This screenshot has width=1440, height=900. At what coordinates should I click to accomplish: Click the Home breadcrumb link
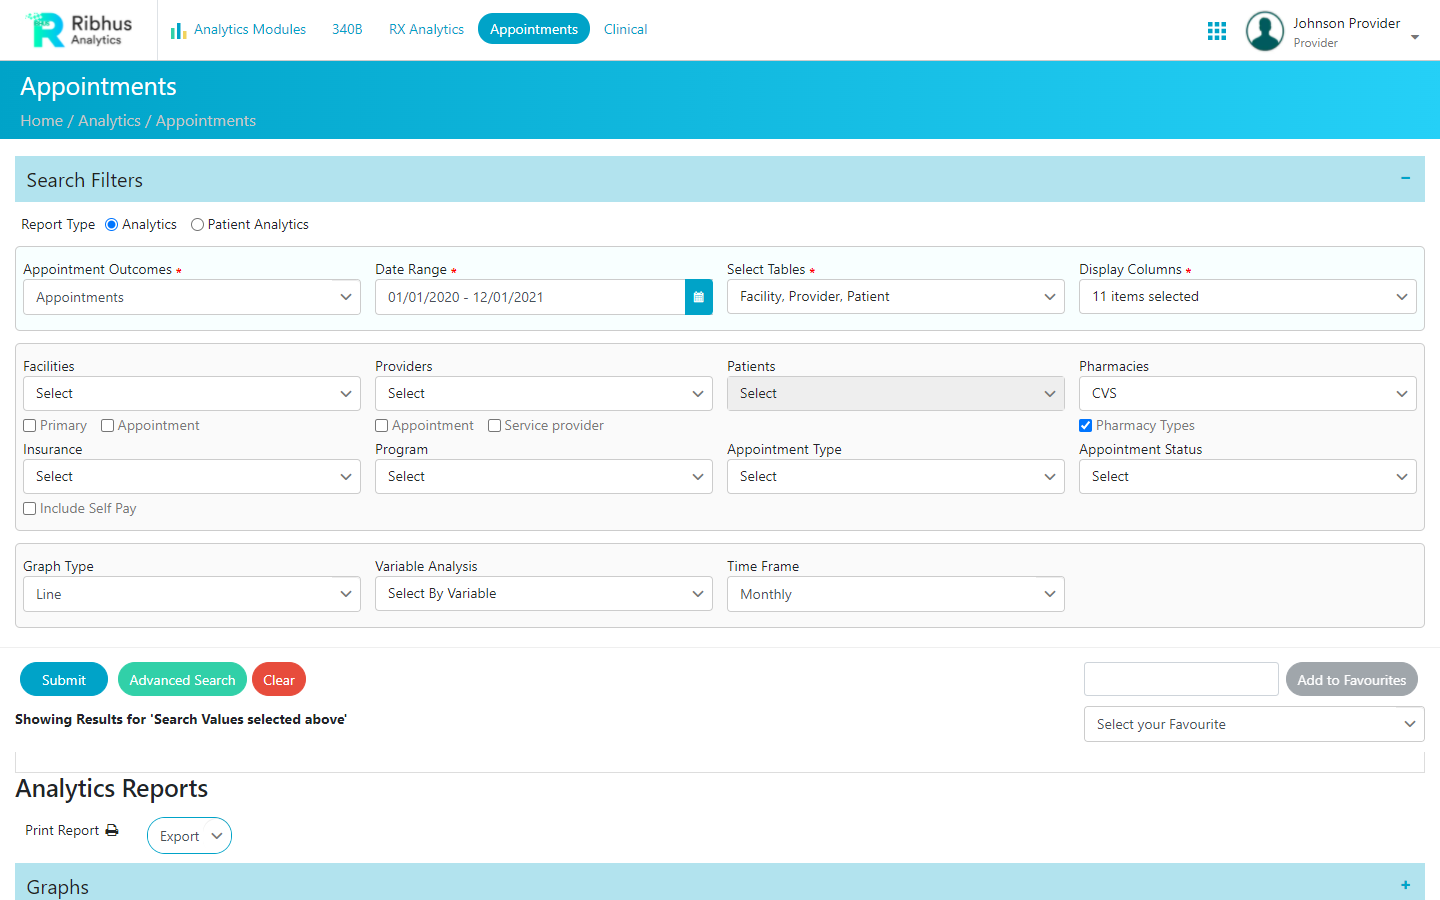pyautogui.click(x=41, y=120)
